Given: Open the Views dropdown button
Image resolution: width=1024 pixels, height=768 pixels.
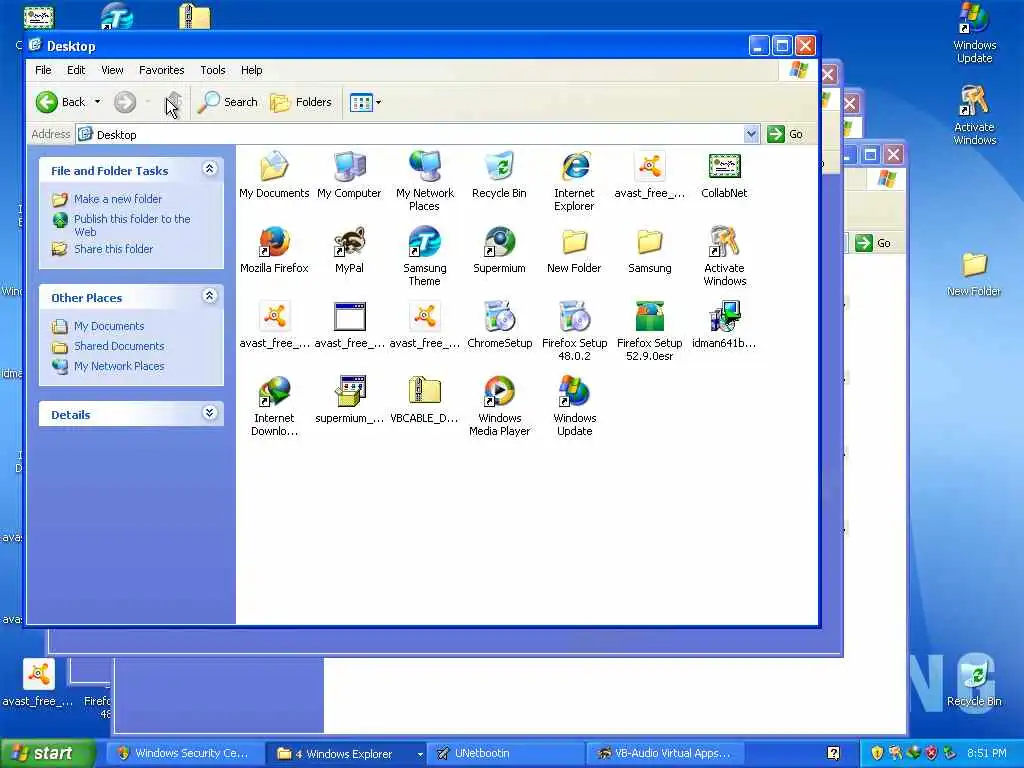Looking at the screenshot, I should click(x=365, y=102).
